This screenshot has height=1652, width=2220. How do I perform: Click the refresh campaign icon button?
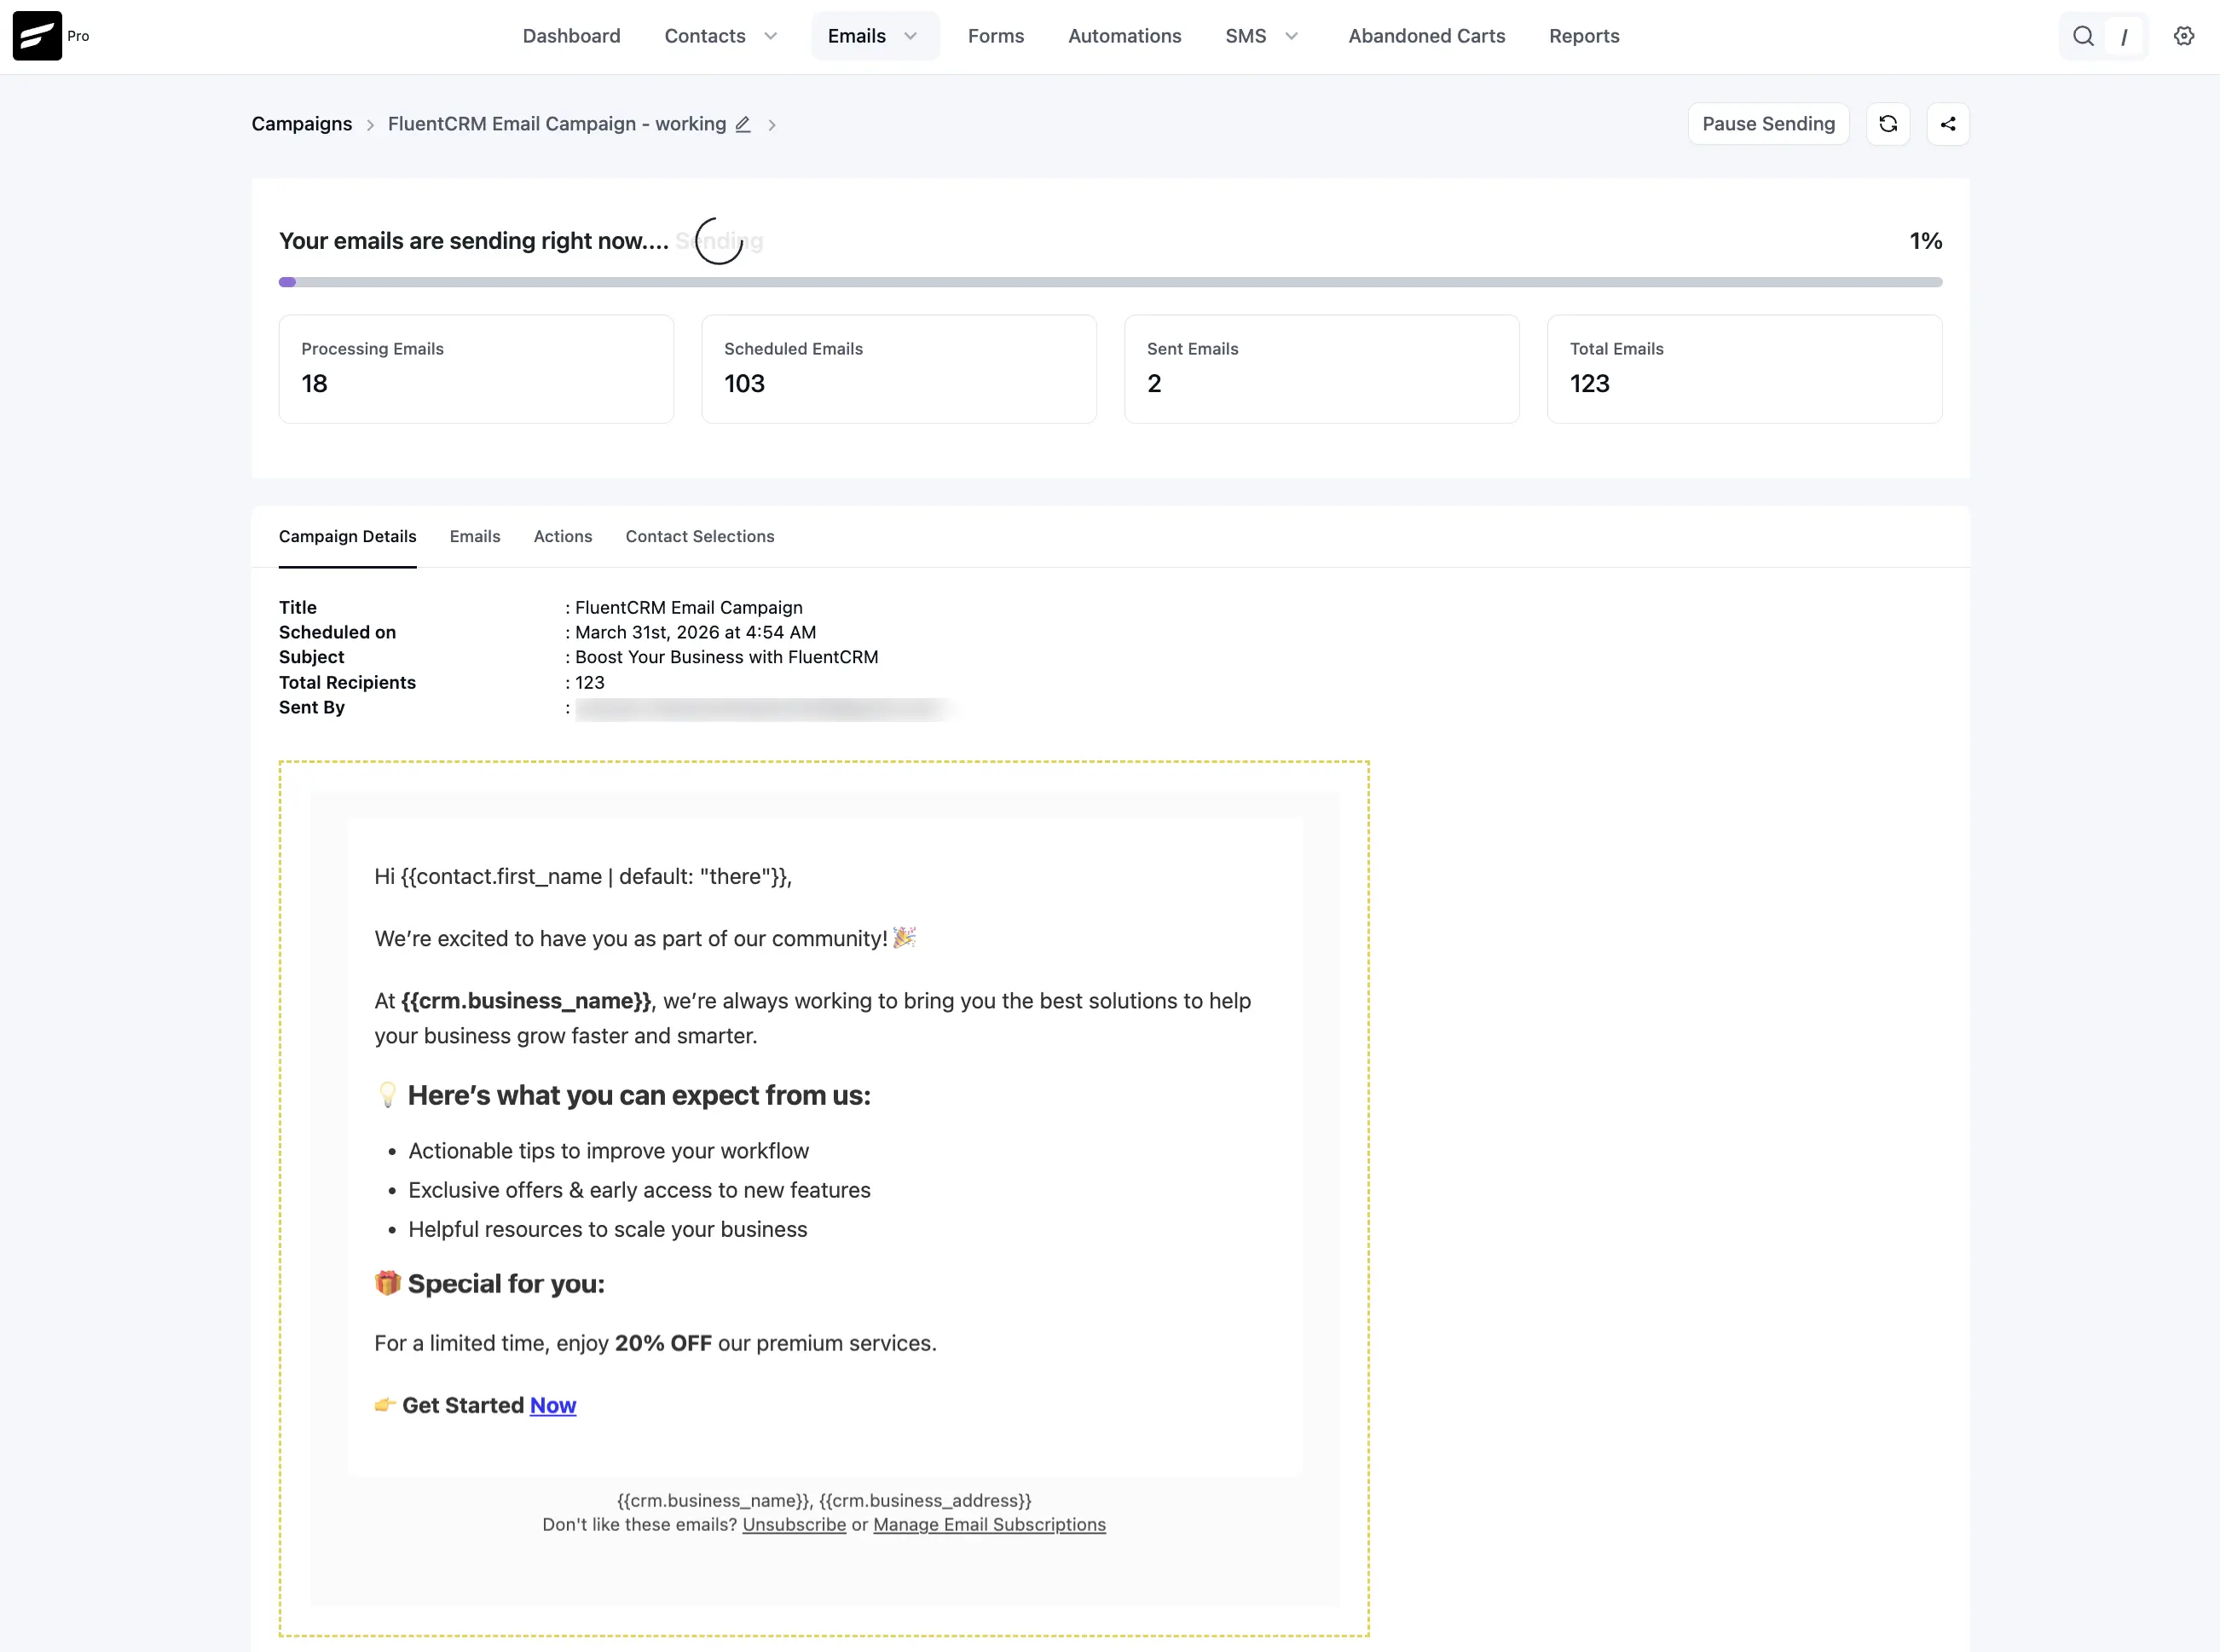point(1888,124)
